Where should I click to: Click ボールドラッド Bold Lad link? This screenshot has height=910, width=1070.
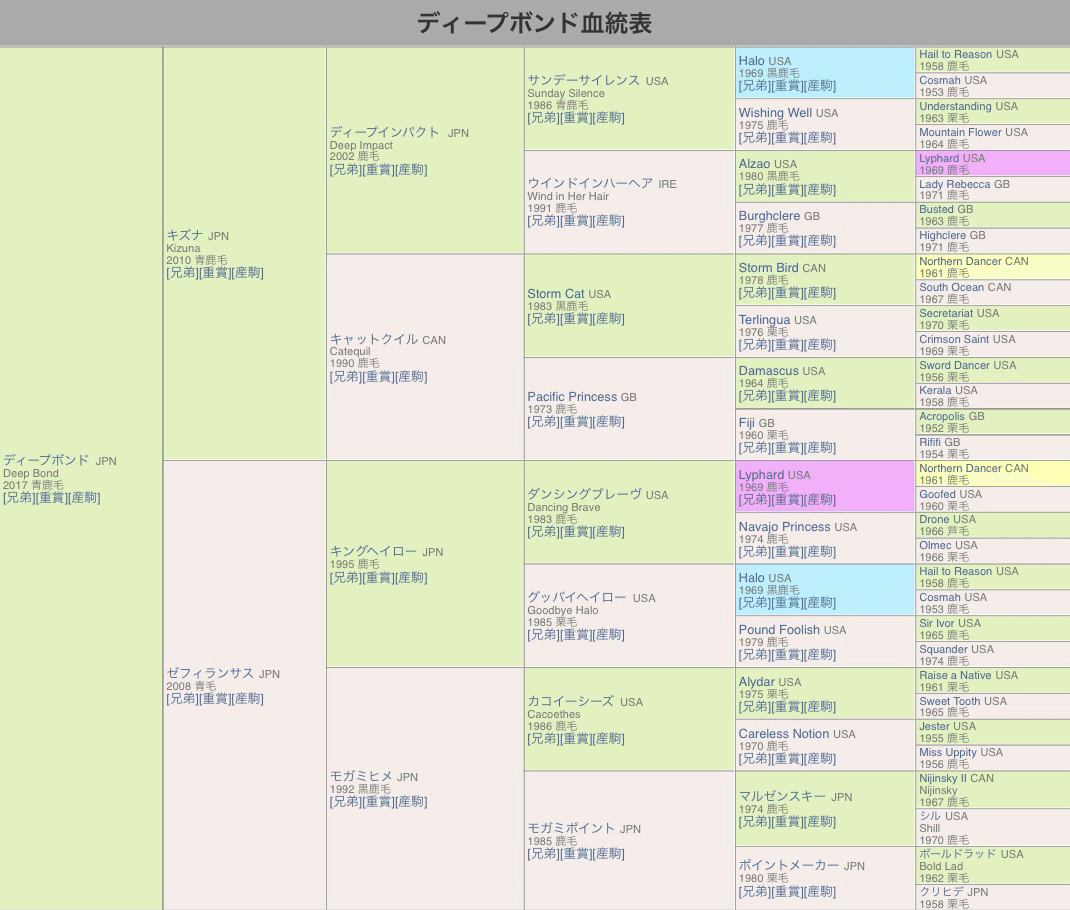click(957, 853)
